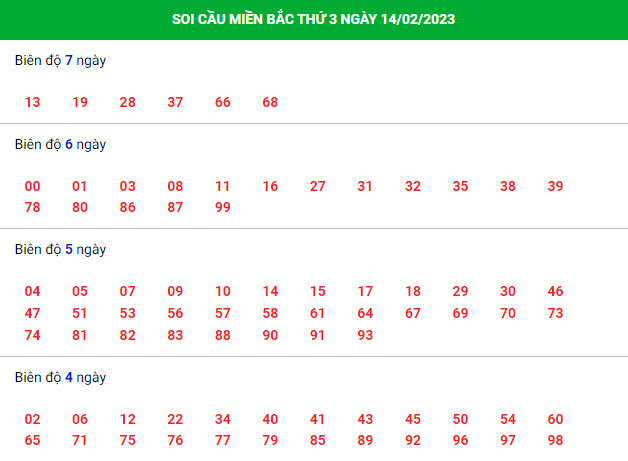Select number 02 in the 4-day group
This screenshot has width=628, height=461.
pyautogui.click(x=32, y=419)
